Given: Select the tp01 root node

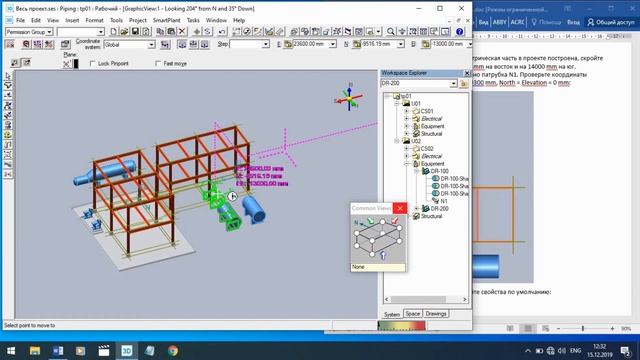Looking at the screenshot, I should (406, 96).
